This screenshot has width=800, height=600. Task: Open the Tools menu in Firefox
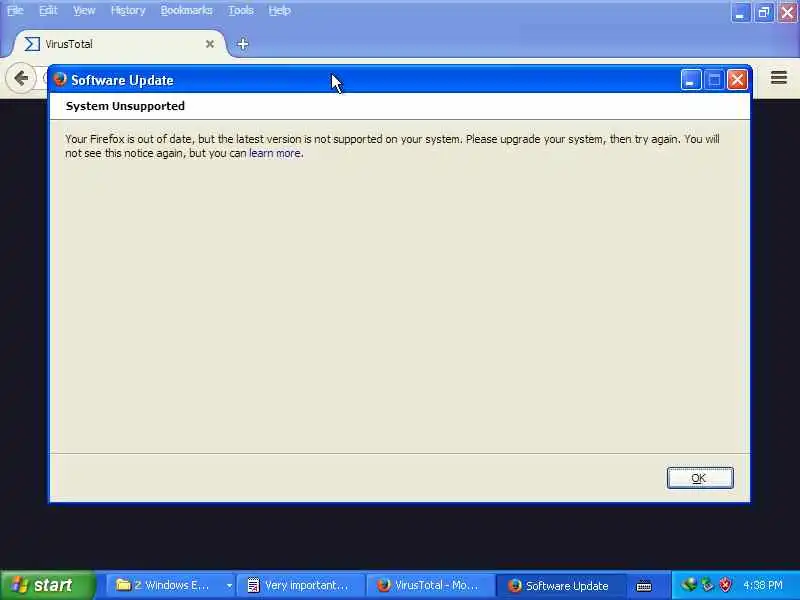[x=241, y=10]
